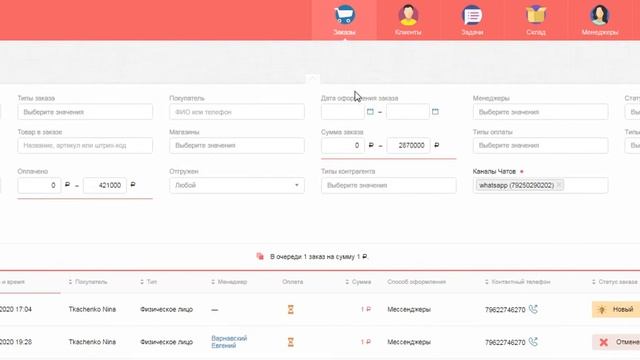This screenshot has width=640, height=360.
Task: Collapse the filter panel arrow
Action: [x=312, y=79]
